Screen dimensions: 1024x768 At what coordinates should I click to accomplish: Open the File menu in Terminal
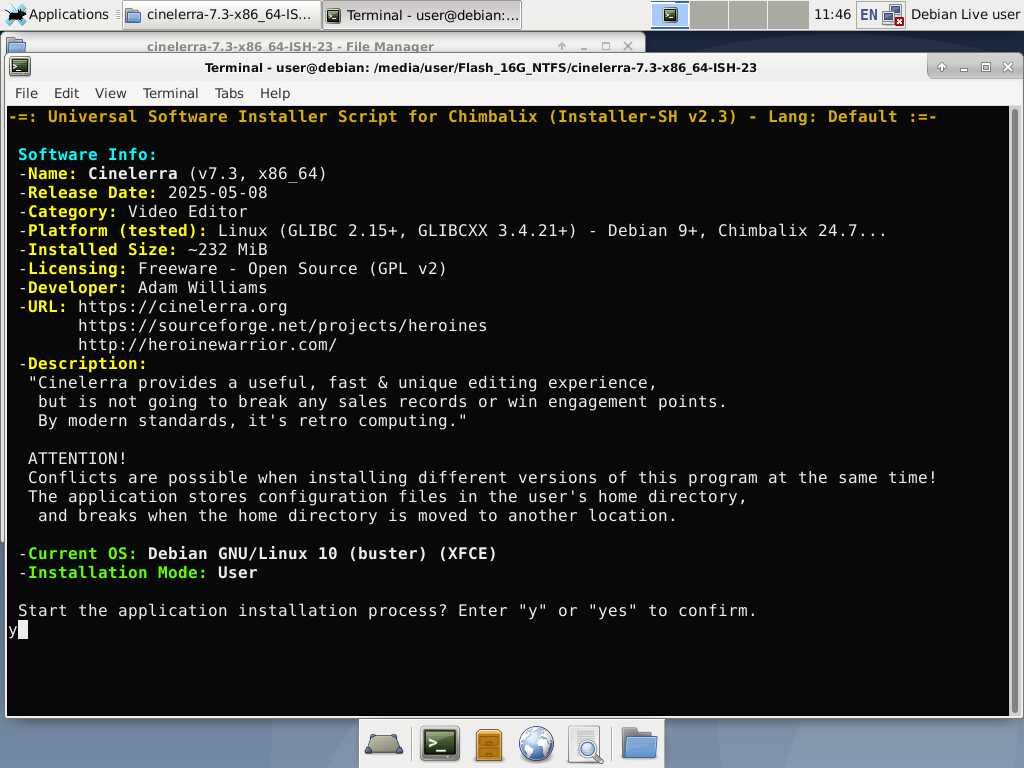[x=26, y=93]
